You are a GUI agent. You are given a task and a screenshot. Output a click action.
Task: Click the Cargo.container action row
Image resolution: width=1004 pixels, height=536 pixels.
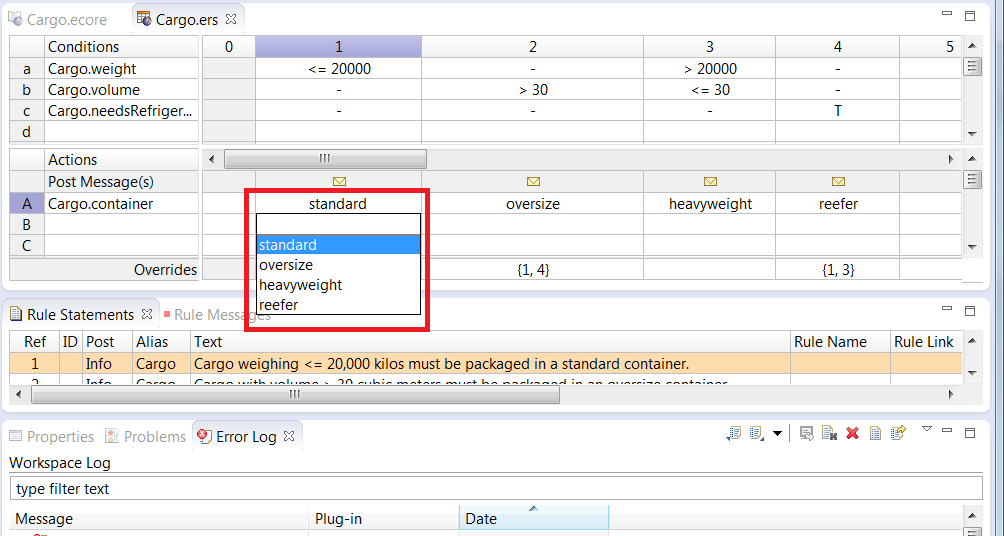(x=122, y=204)
